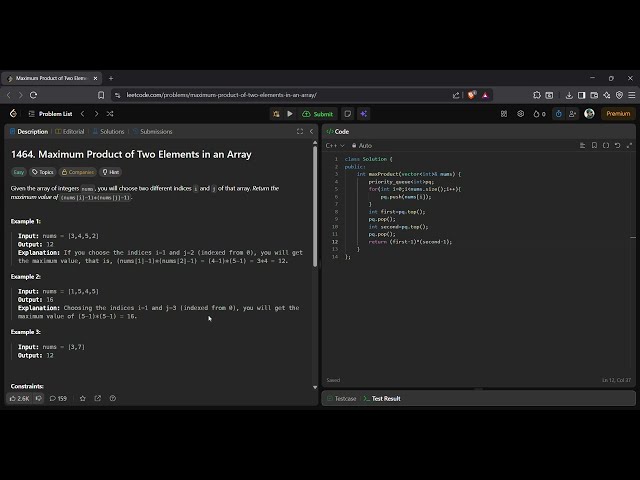Click the Code panel header tab

pos(338,131)
